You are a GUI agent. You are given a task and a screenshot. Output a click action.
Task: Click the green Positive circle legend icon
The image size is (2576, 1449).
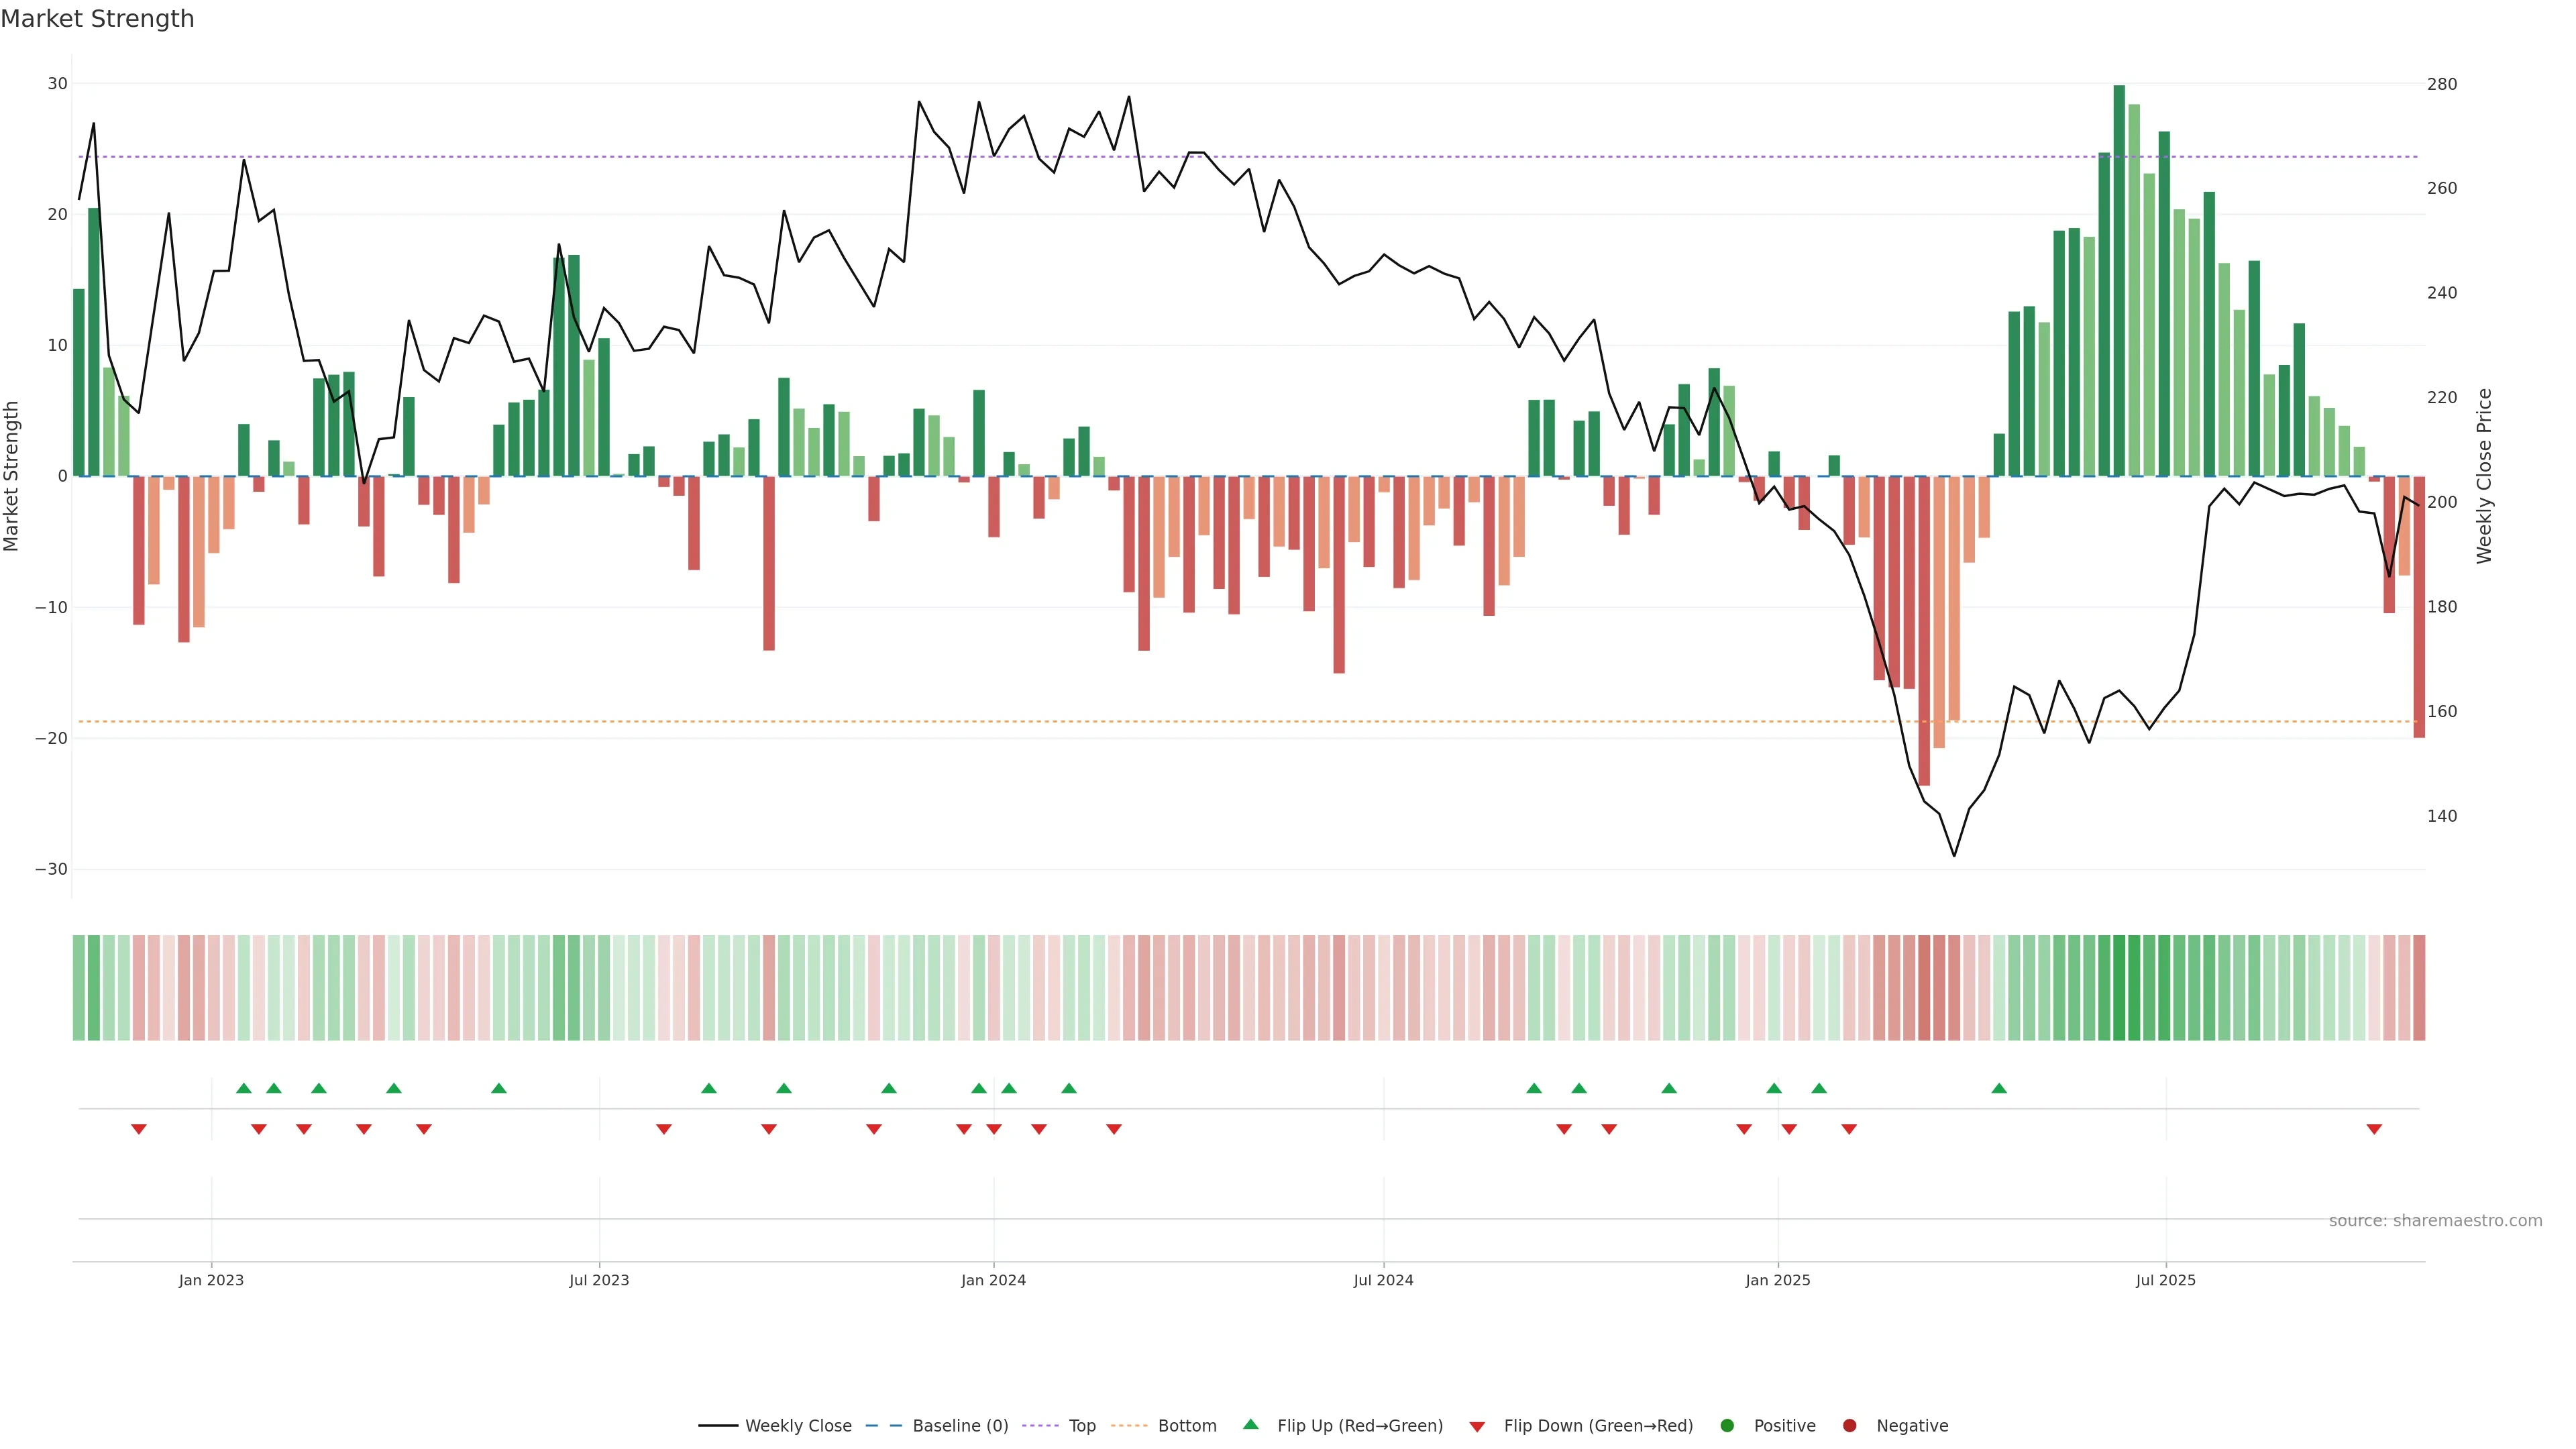(x=1727, y=1426)
